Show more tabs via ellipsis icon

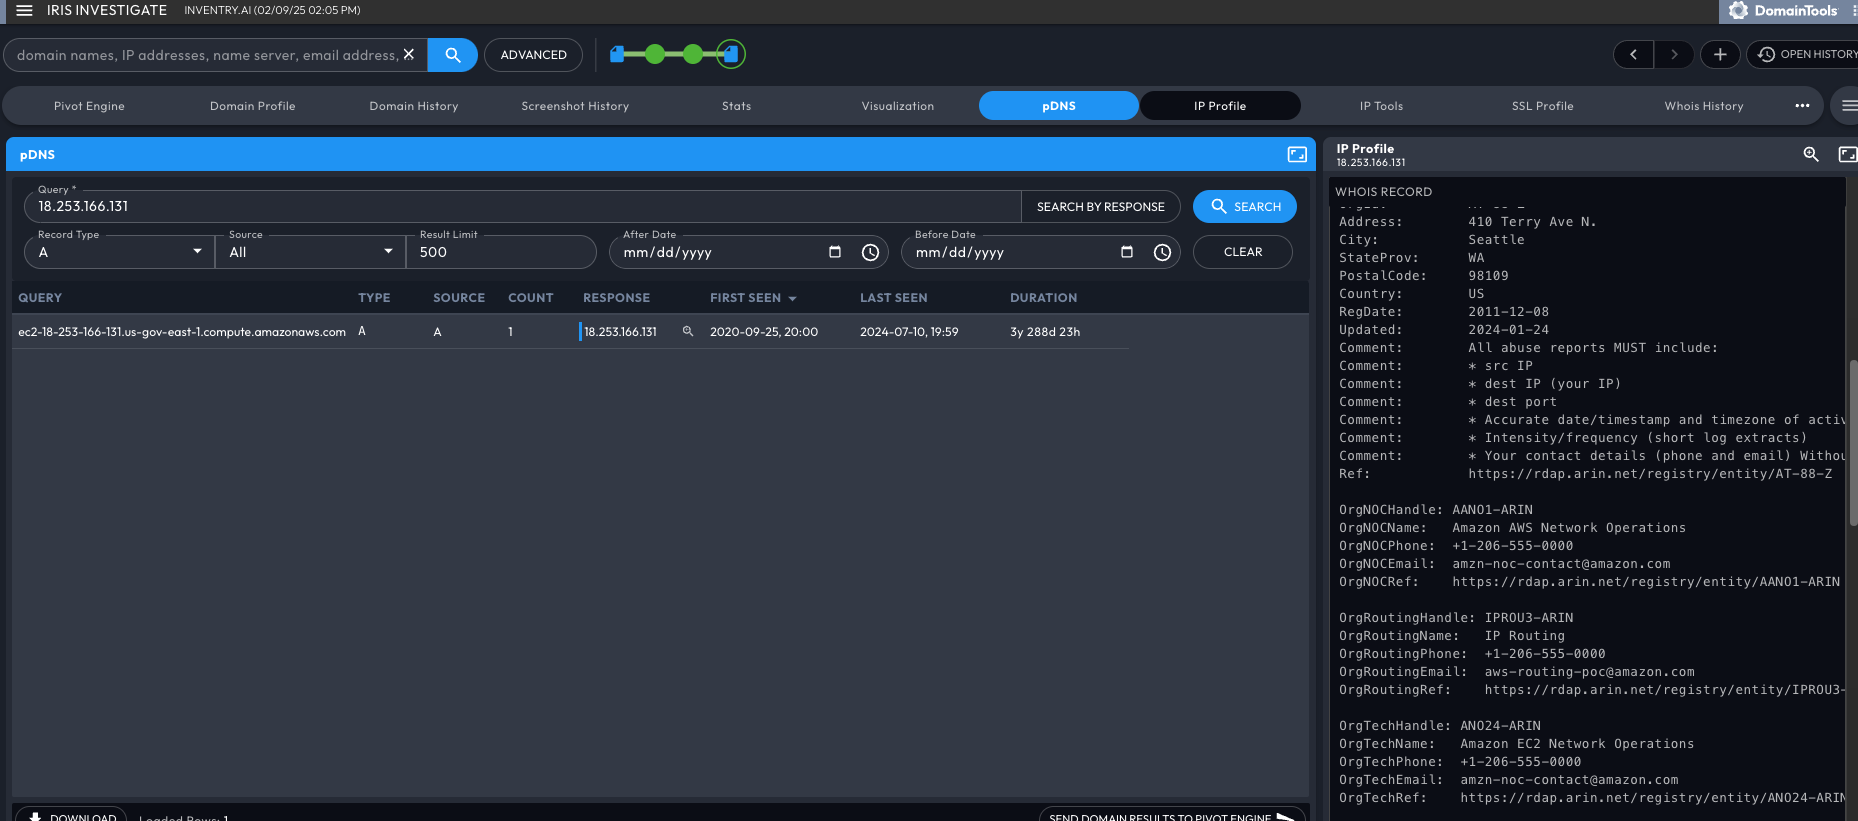(1802, 106)
